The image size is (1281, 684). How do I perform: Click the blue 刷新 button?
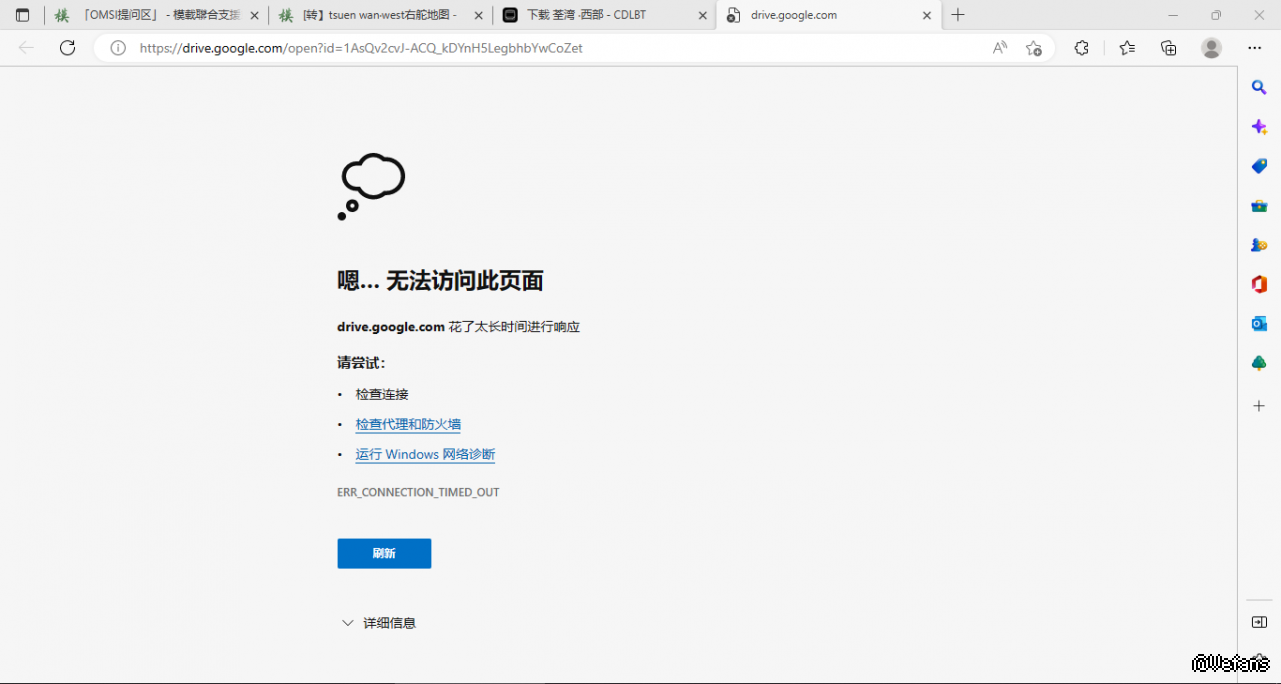(x=384, y=553)
